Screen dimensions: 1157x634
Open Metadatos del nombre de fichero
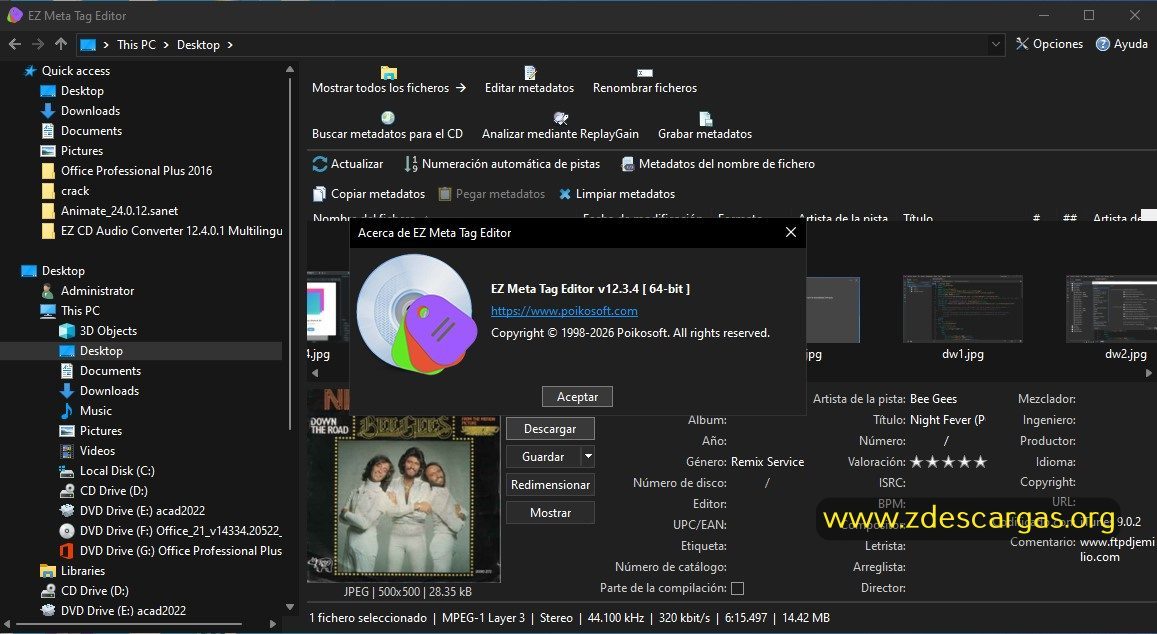pos(718,164)
